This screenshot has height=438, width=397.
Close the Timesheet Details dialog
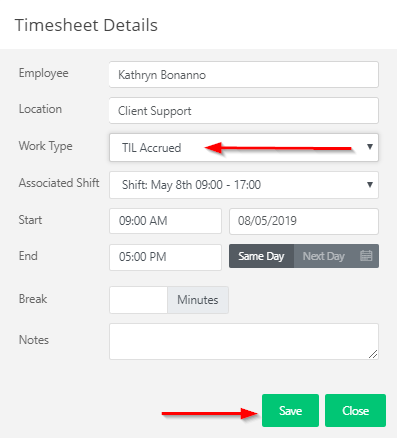click(x=355, y=410)
